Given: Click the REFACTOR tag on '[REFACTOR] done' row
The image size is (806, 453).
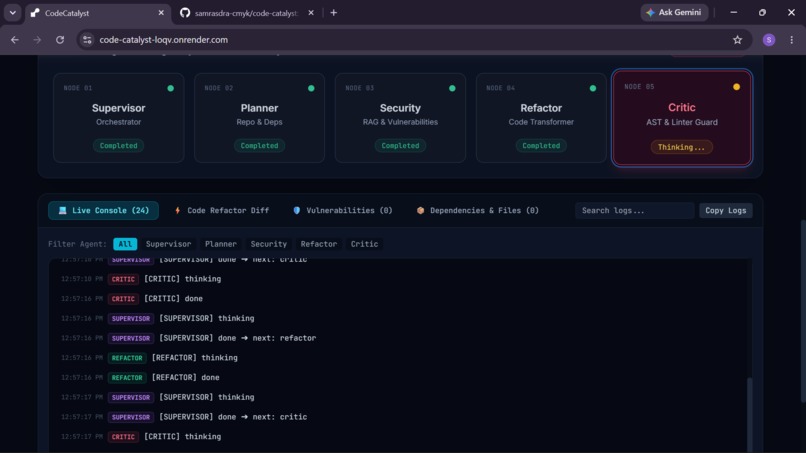Looking at the screenshot, I should click(127, 377).
